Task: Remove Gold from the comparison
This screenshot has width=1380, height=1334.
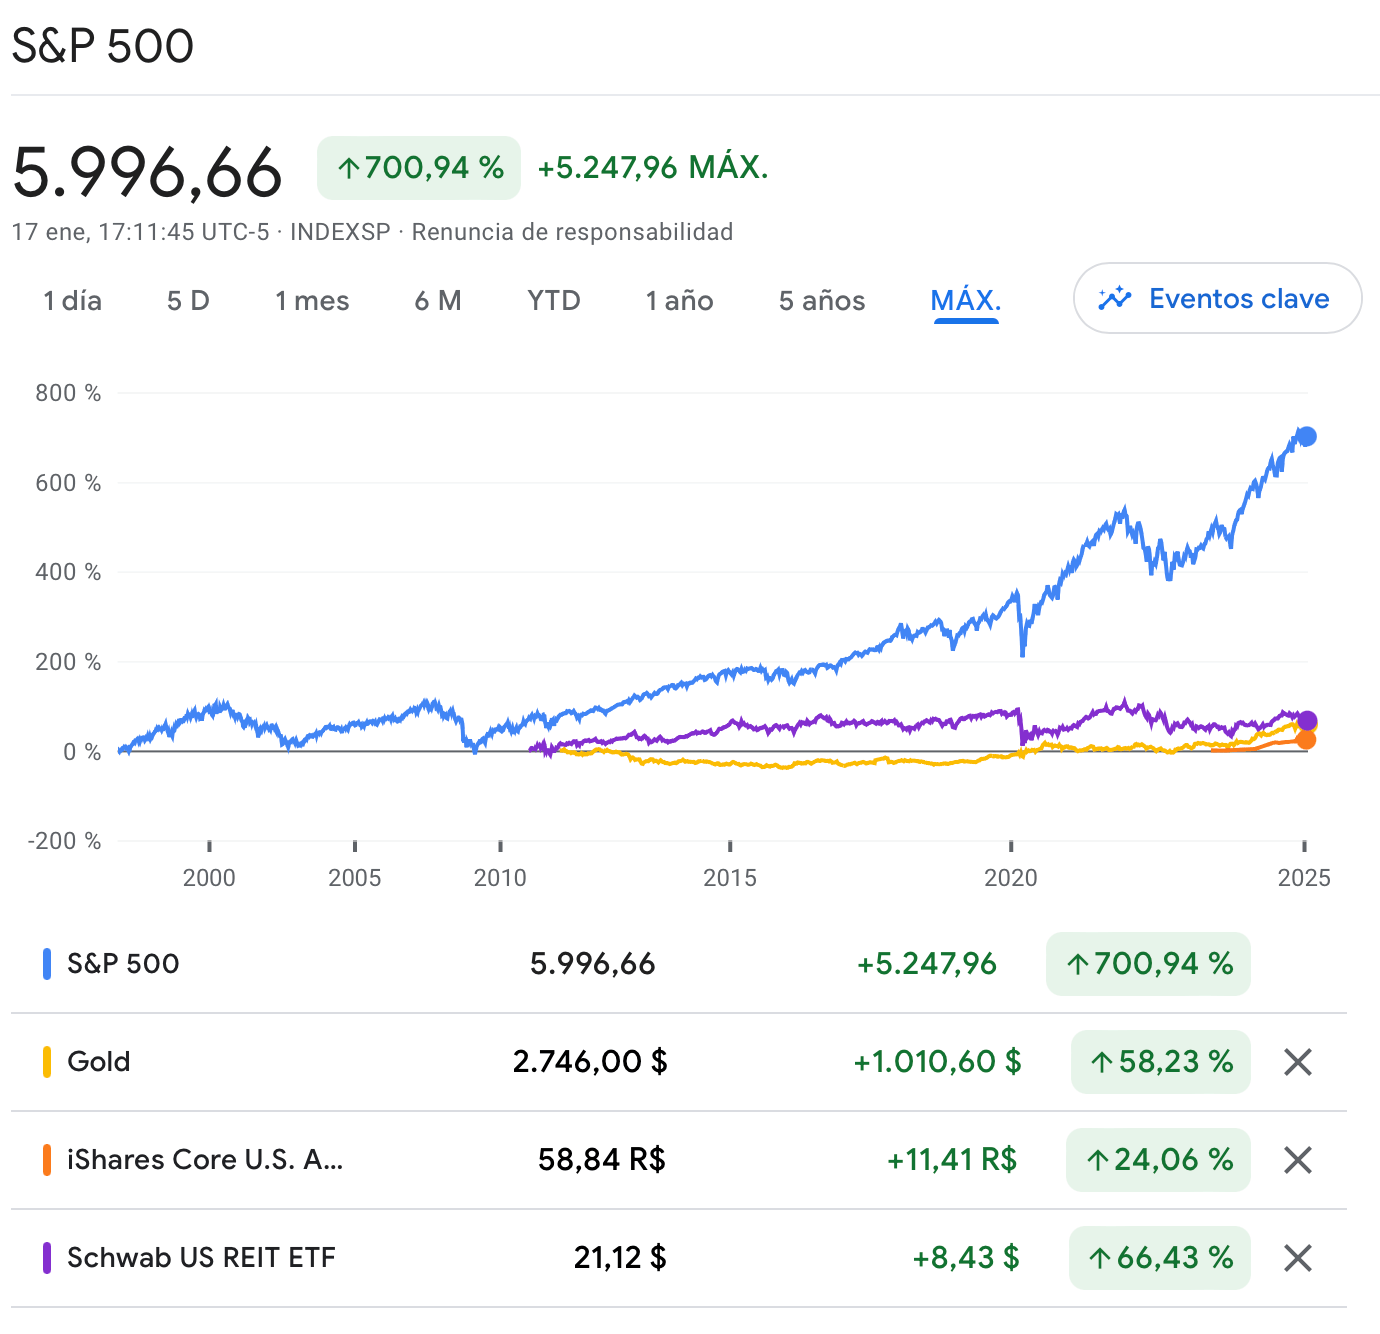Action: coord(1297,1062)
